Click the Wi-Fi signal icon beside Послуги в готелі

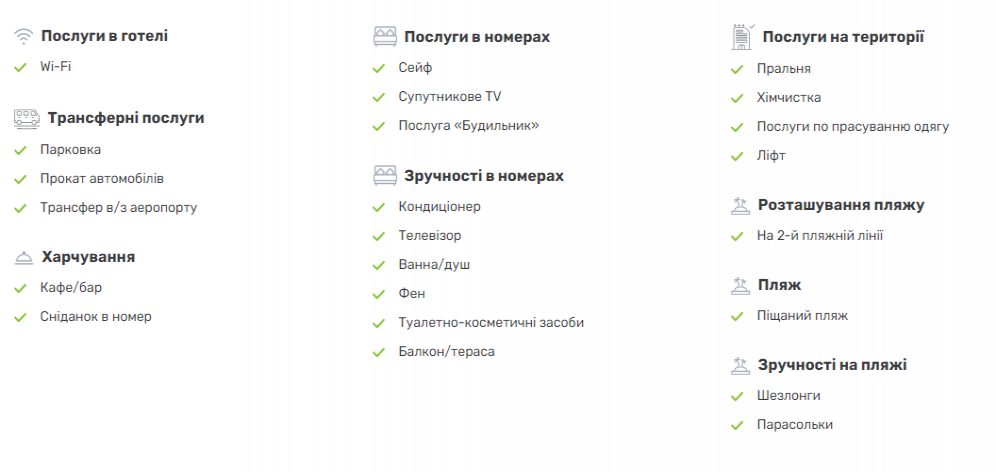24,36
